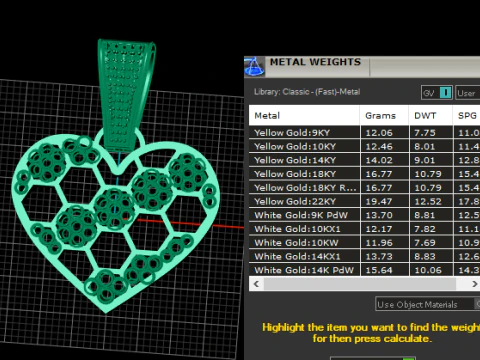Click the 19.47 grams cell
The width and height of the screenshot is (480, 360).
pyautogui.click(x=384, y=201)
